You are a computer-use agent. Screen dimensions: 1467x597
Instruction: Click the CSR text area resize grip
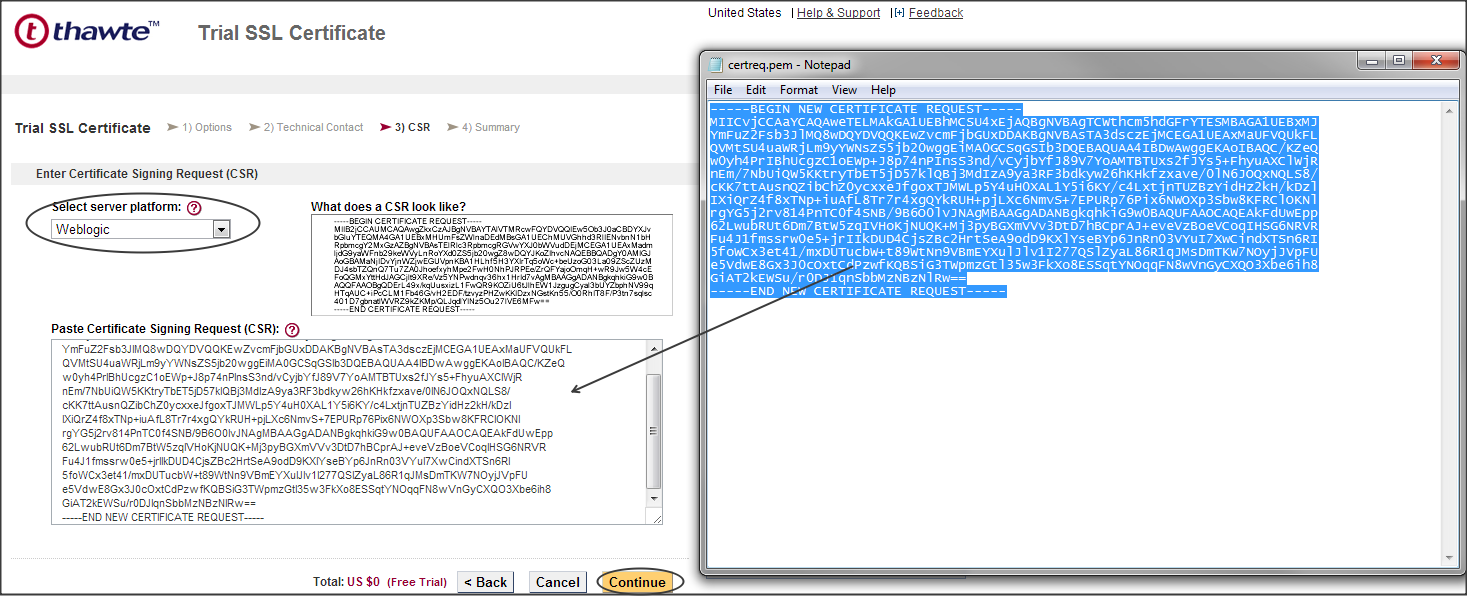coord(655,517)
